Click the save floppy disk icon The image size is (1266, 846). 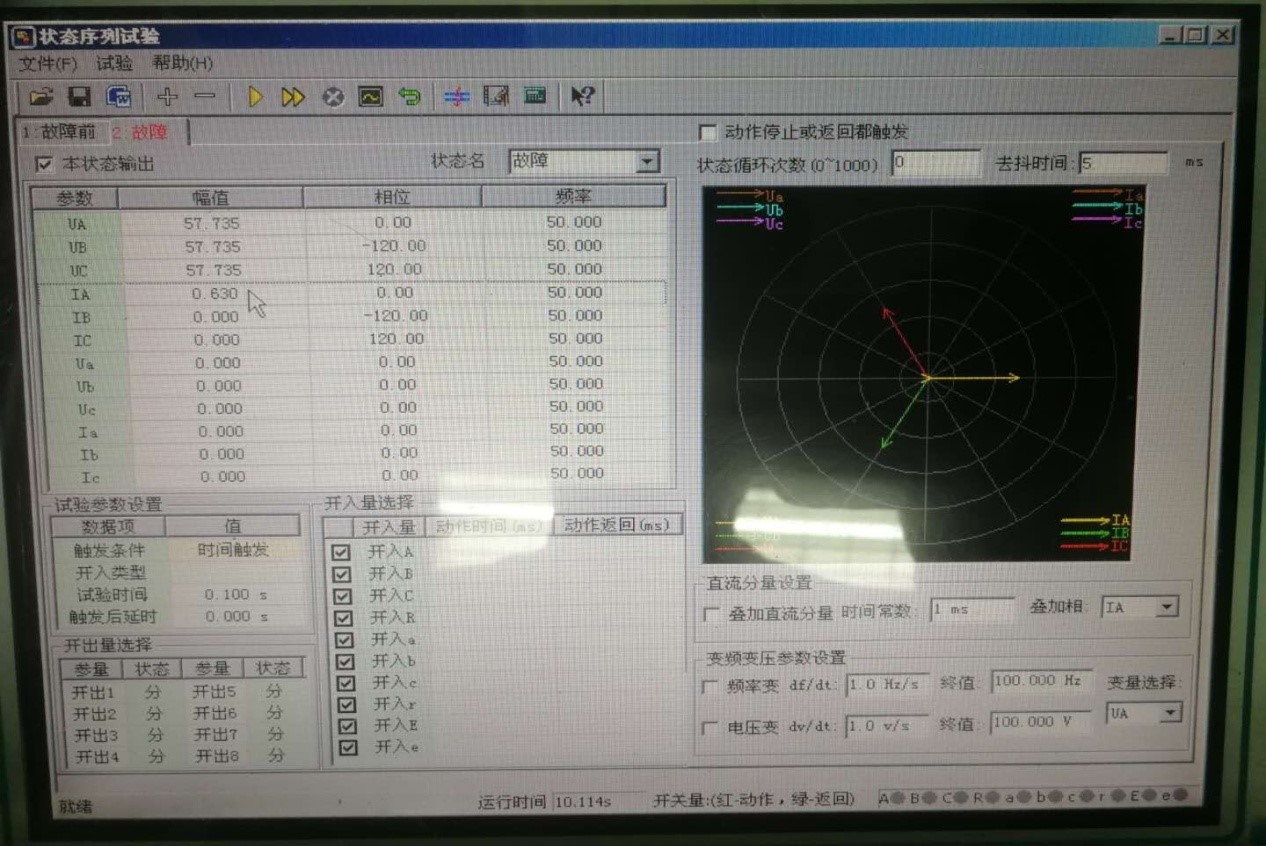79,96
